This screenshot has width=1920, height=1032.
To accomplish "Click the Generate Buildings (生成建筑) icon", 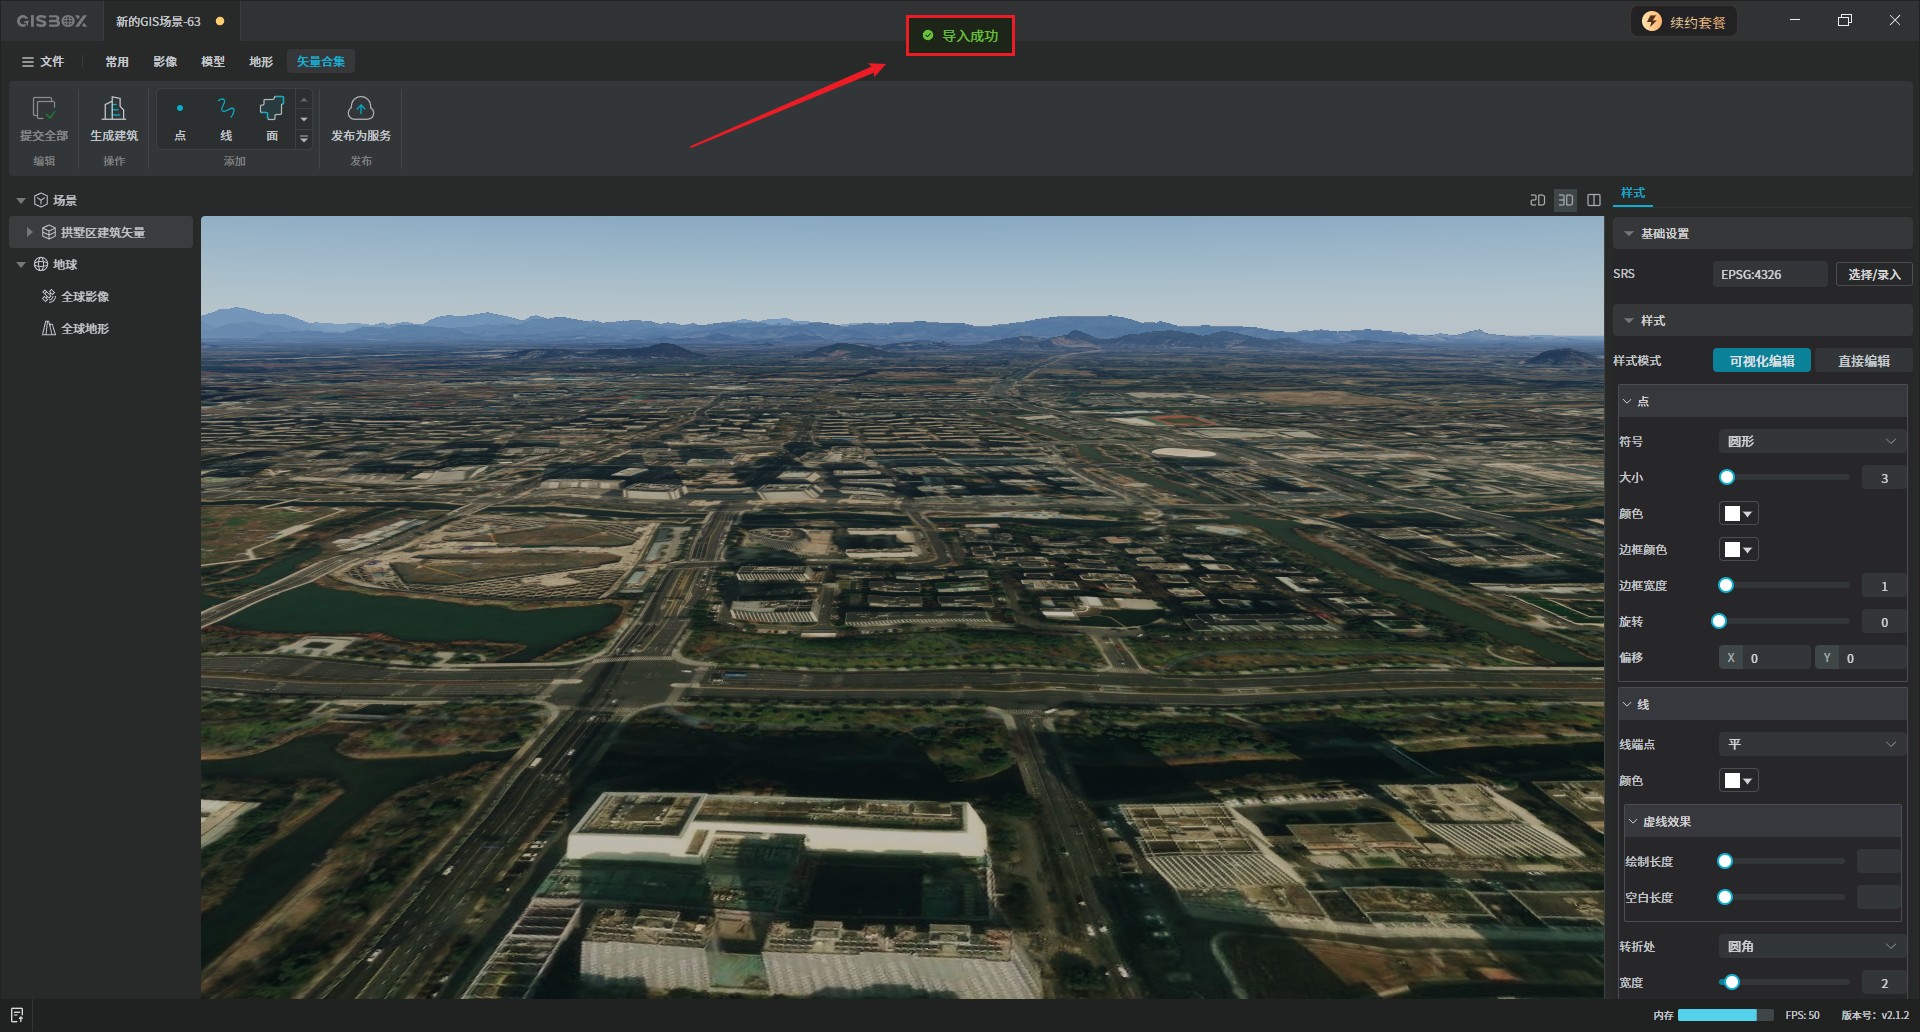I will [114, 109].
